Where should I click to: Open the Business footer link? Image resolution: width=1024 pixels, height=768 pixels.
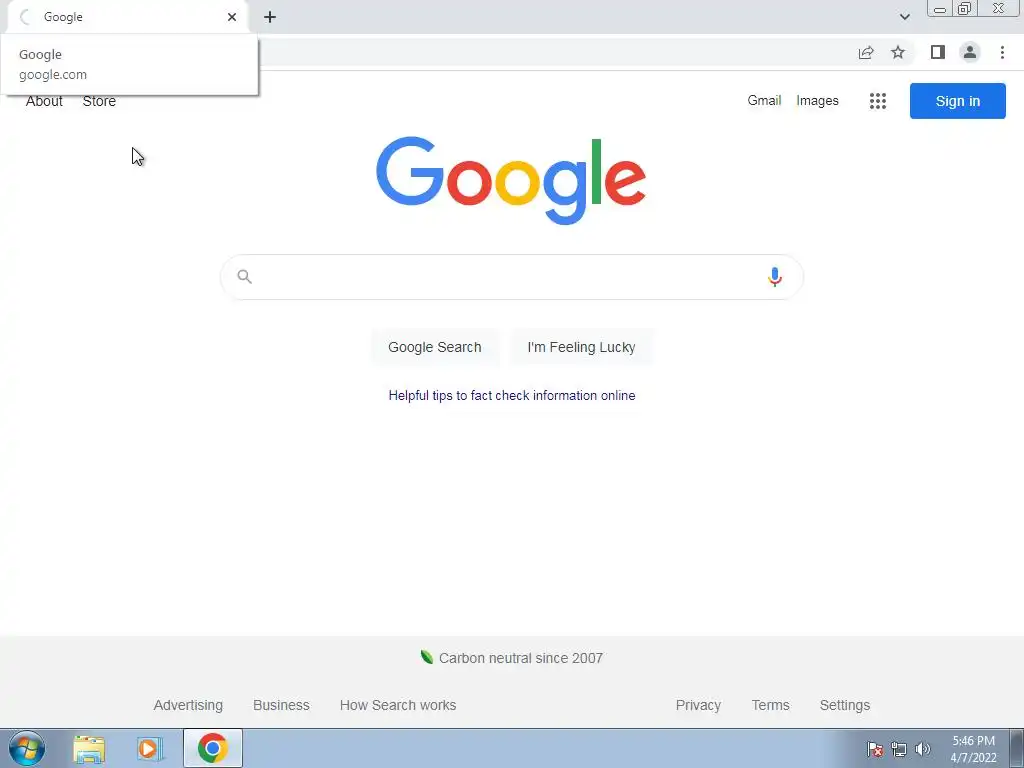point(281,705)
